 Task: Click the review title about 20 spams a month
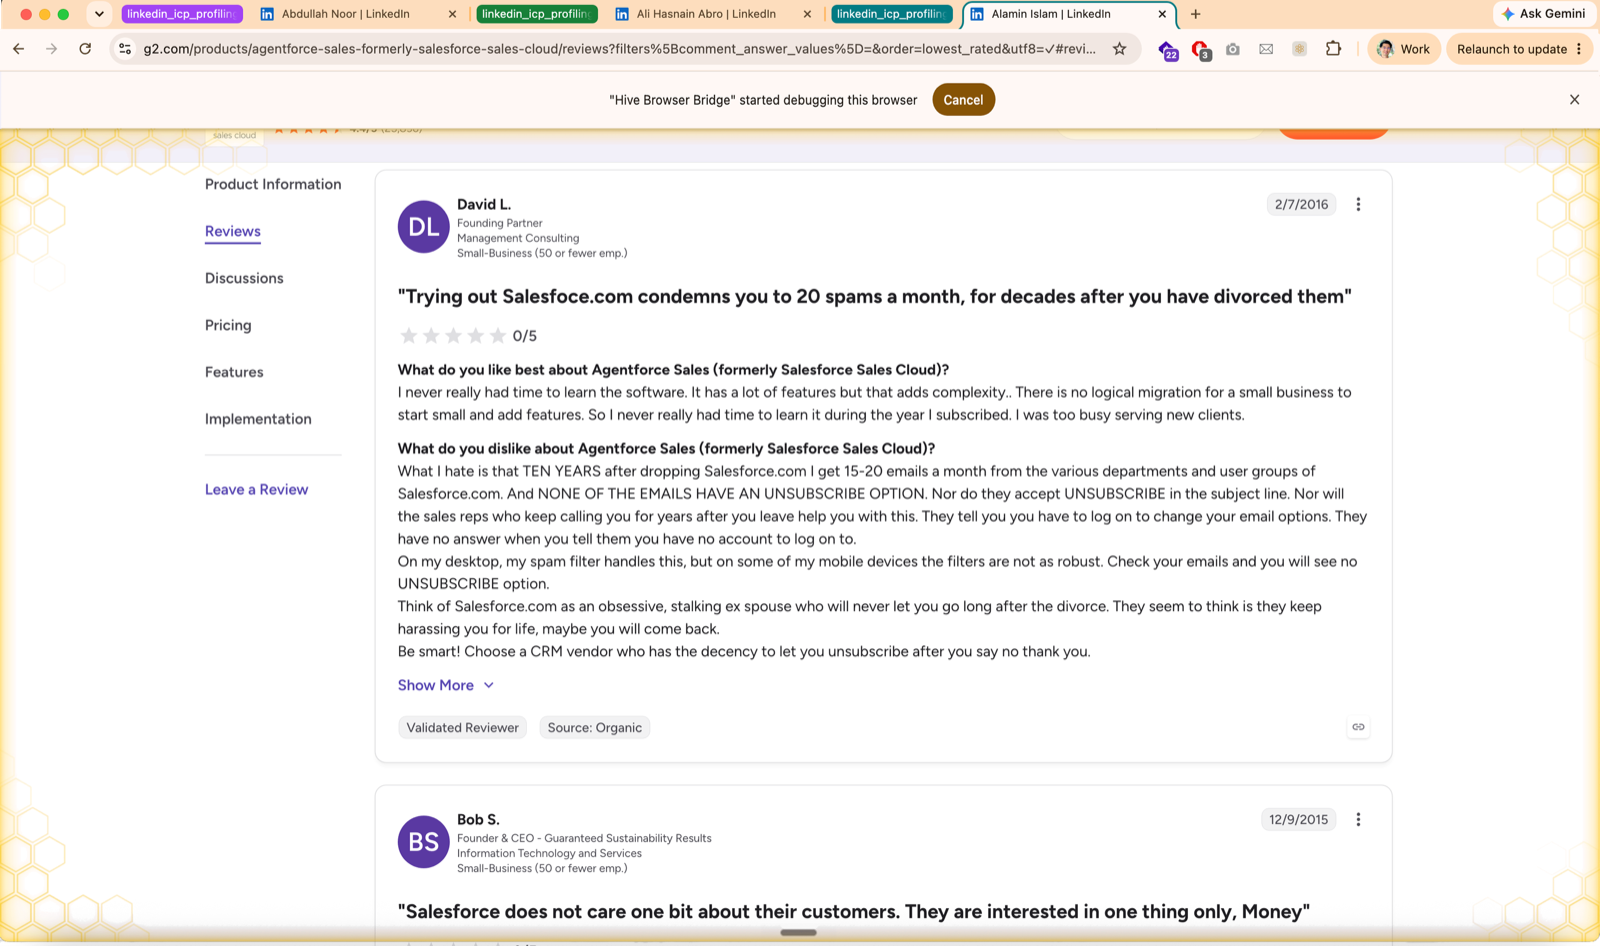point(875,296)
